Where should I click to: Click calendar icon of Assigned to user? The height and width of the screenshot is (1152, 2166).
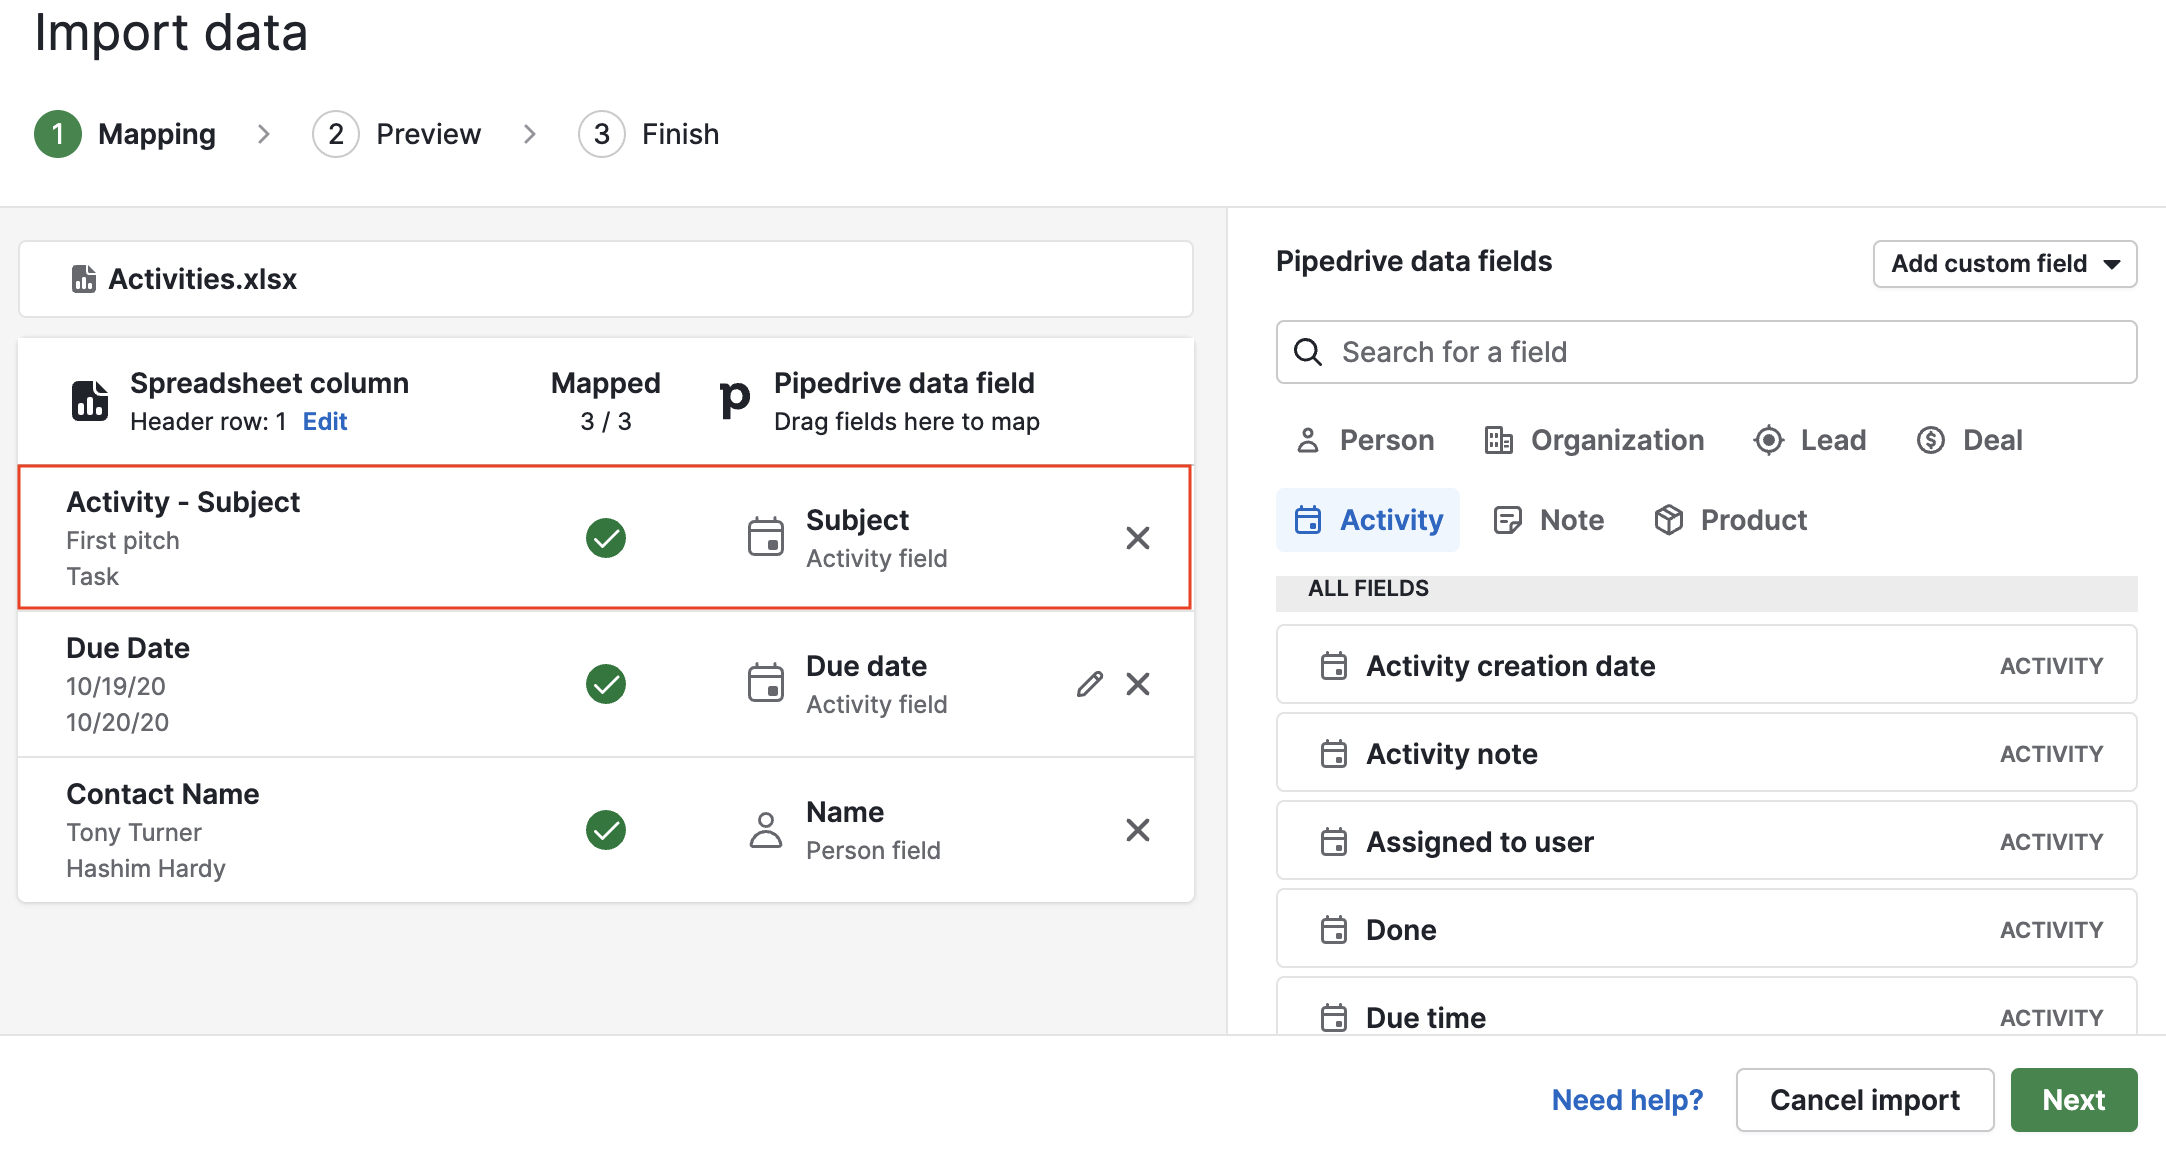click(x=1334, y=842)
